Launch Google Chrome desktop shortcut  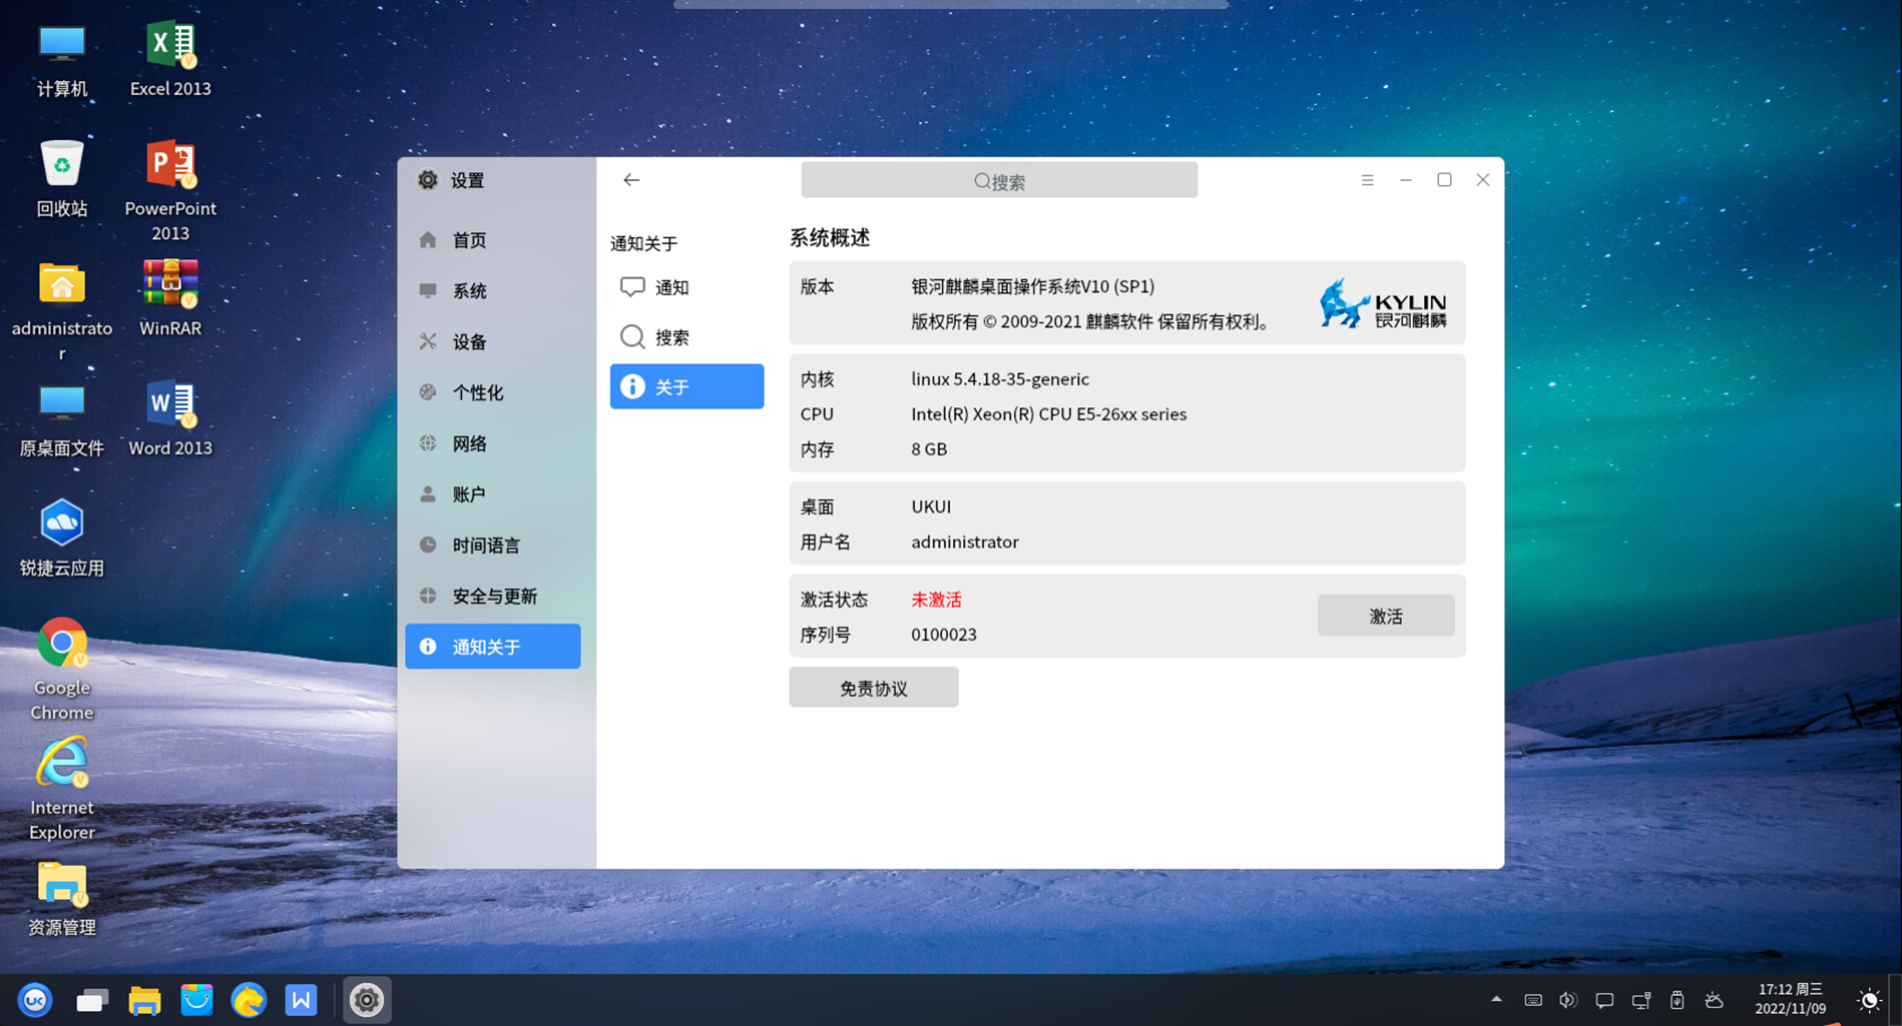[x=62, y=670]
